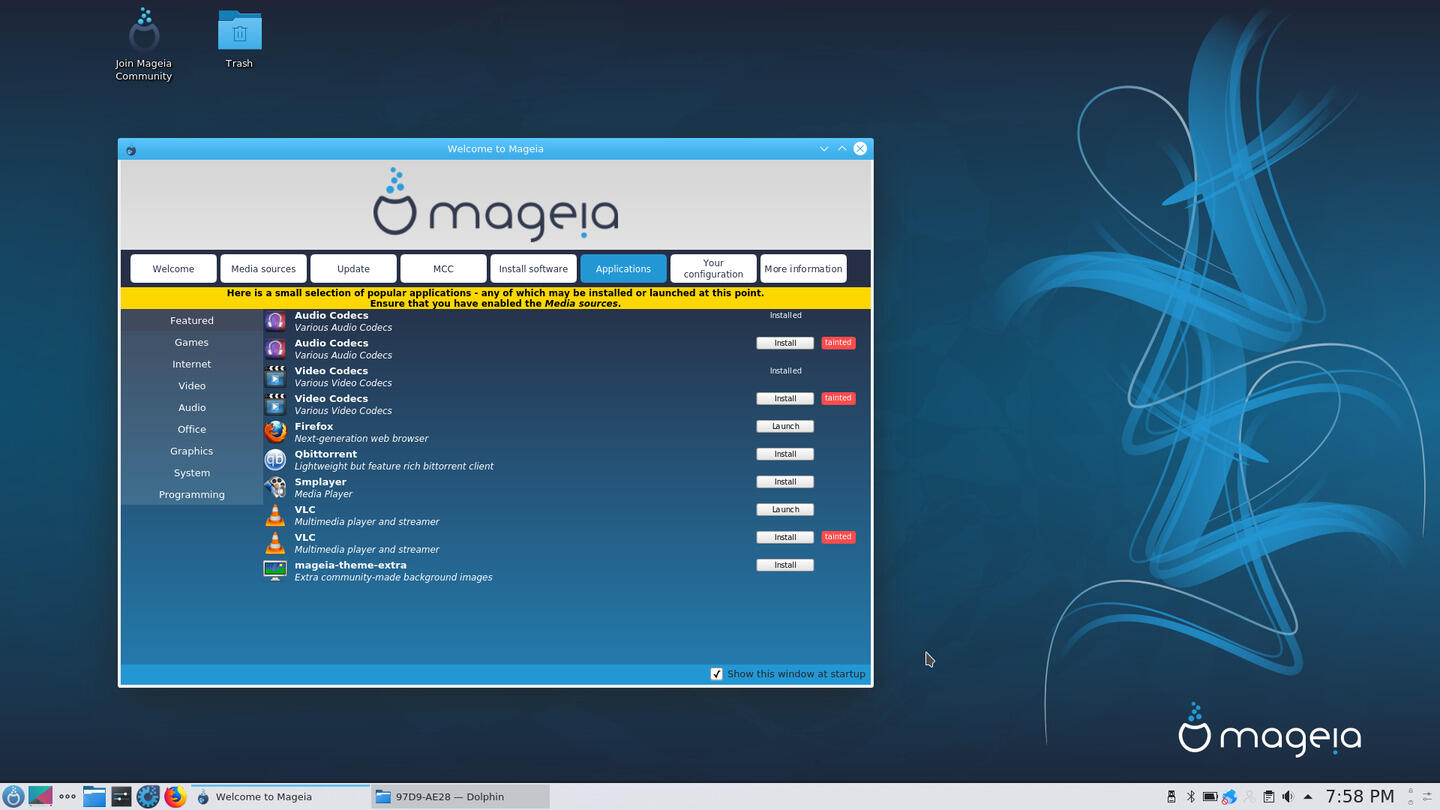
Task: Switch to the Welcome tab
Action: tap(173, 269)
